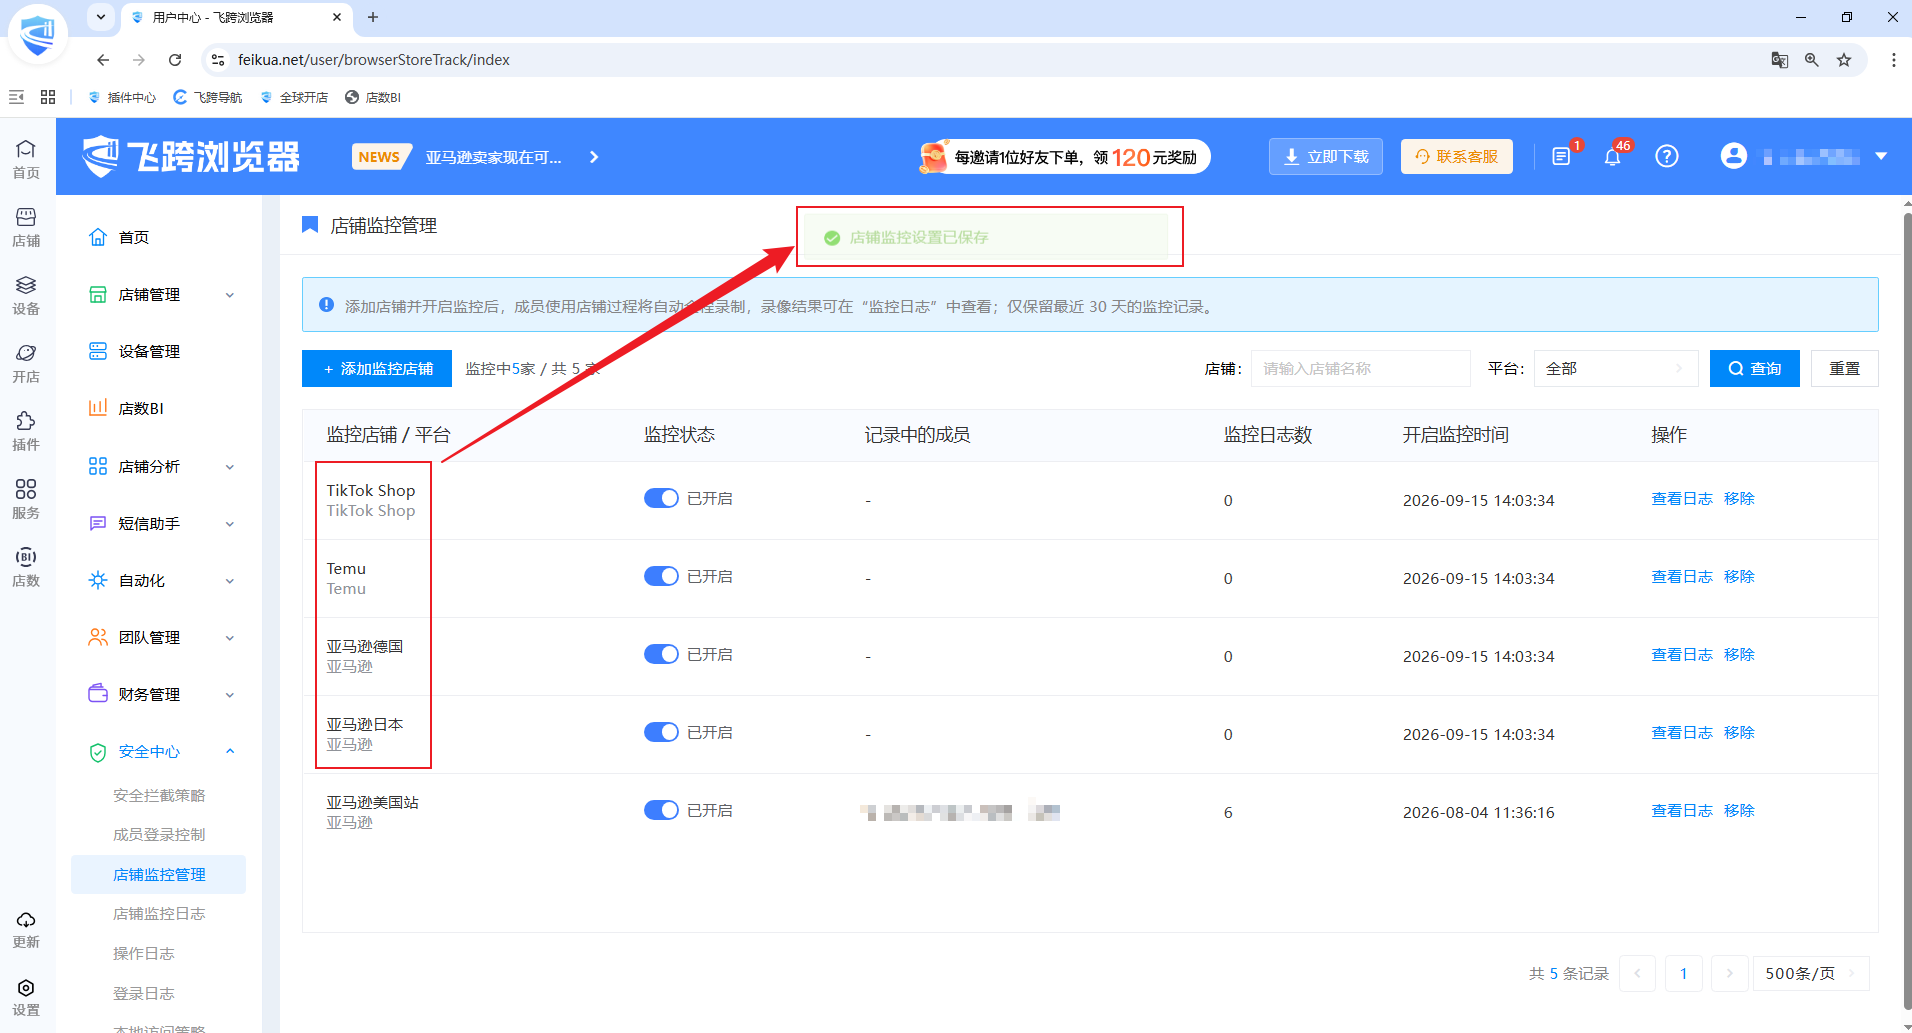Click the 添加监控店铺 button
The height and width of the screenshot is (1033, 1912).
pyautogui.click(x=377, y=368)
